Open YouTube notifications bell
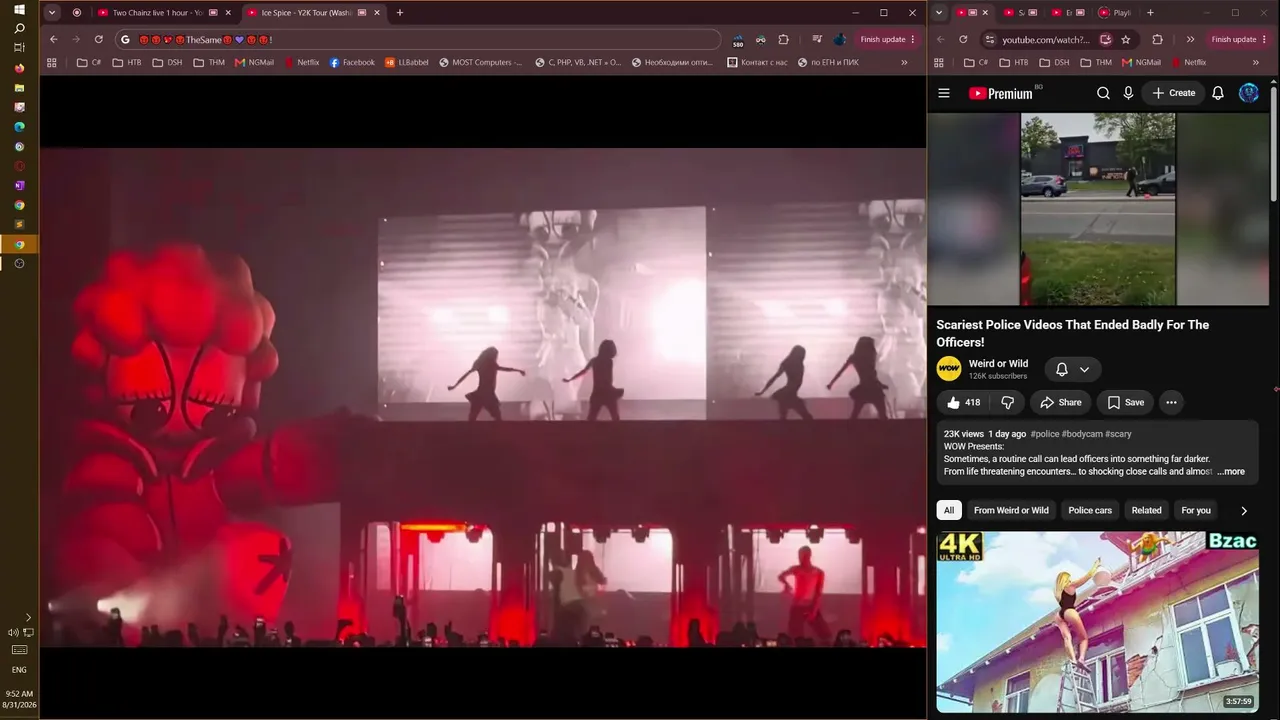 click(1218, 93)
